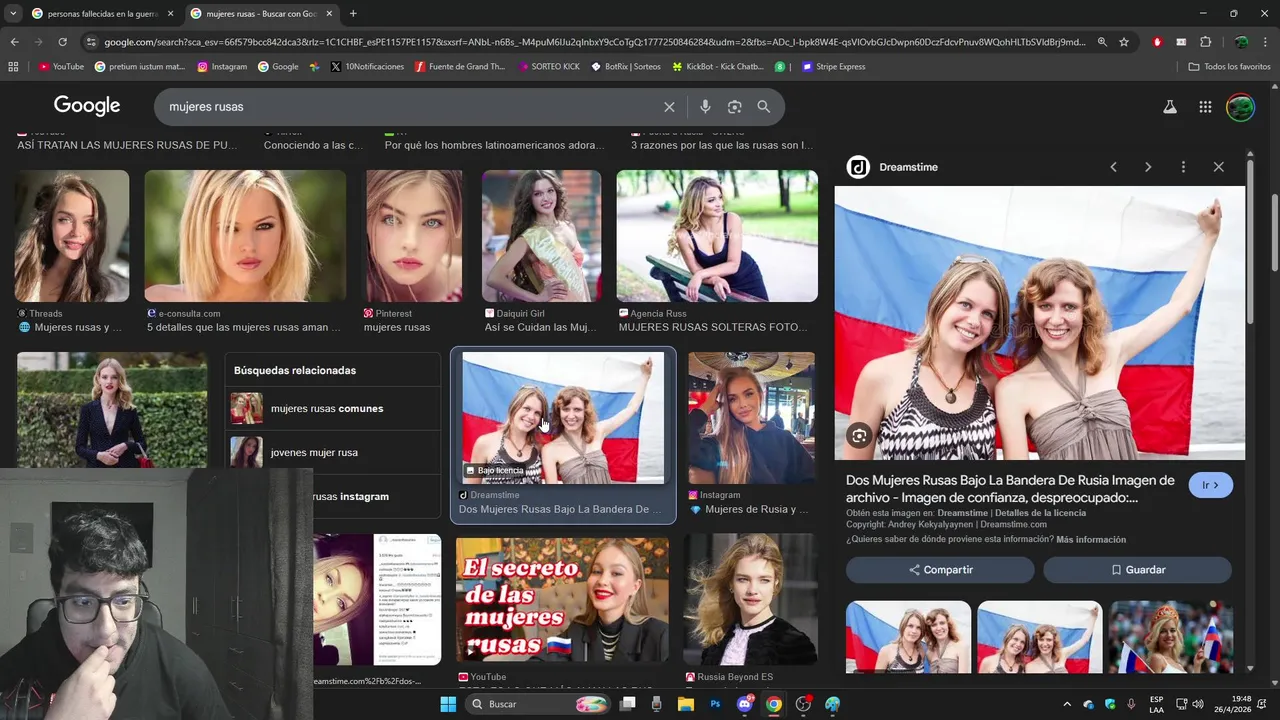The width and height of the screenshot is (1280, 720).
Task: Open the Google apps grid
Action: 1205,107
